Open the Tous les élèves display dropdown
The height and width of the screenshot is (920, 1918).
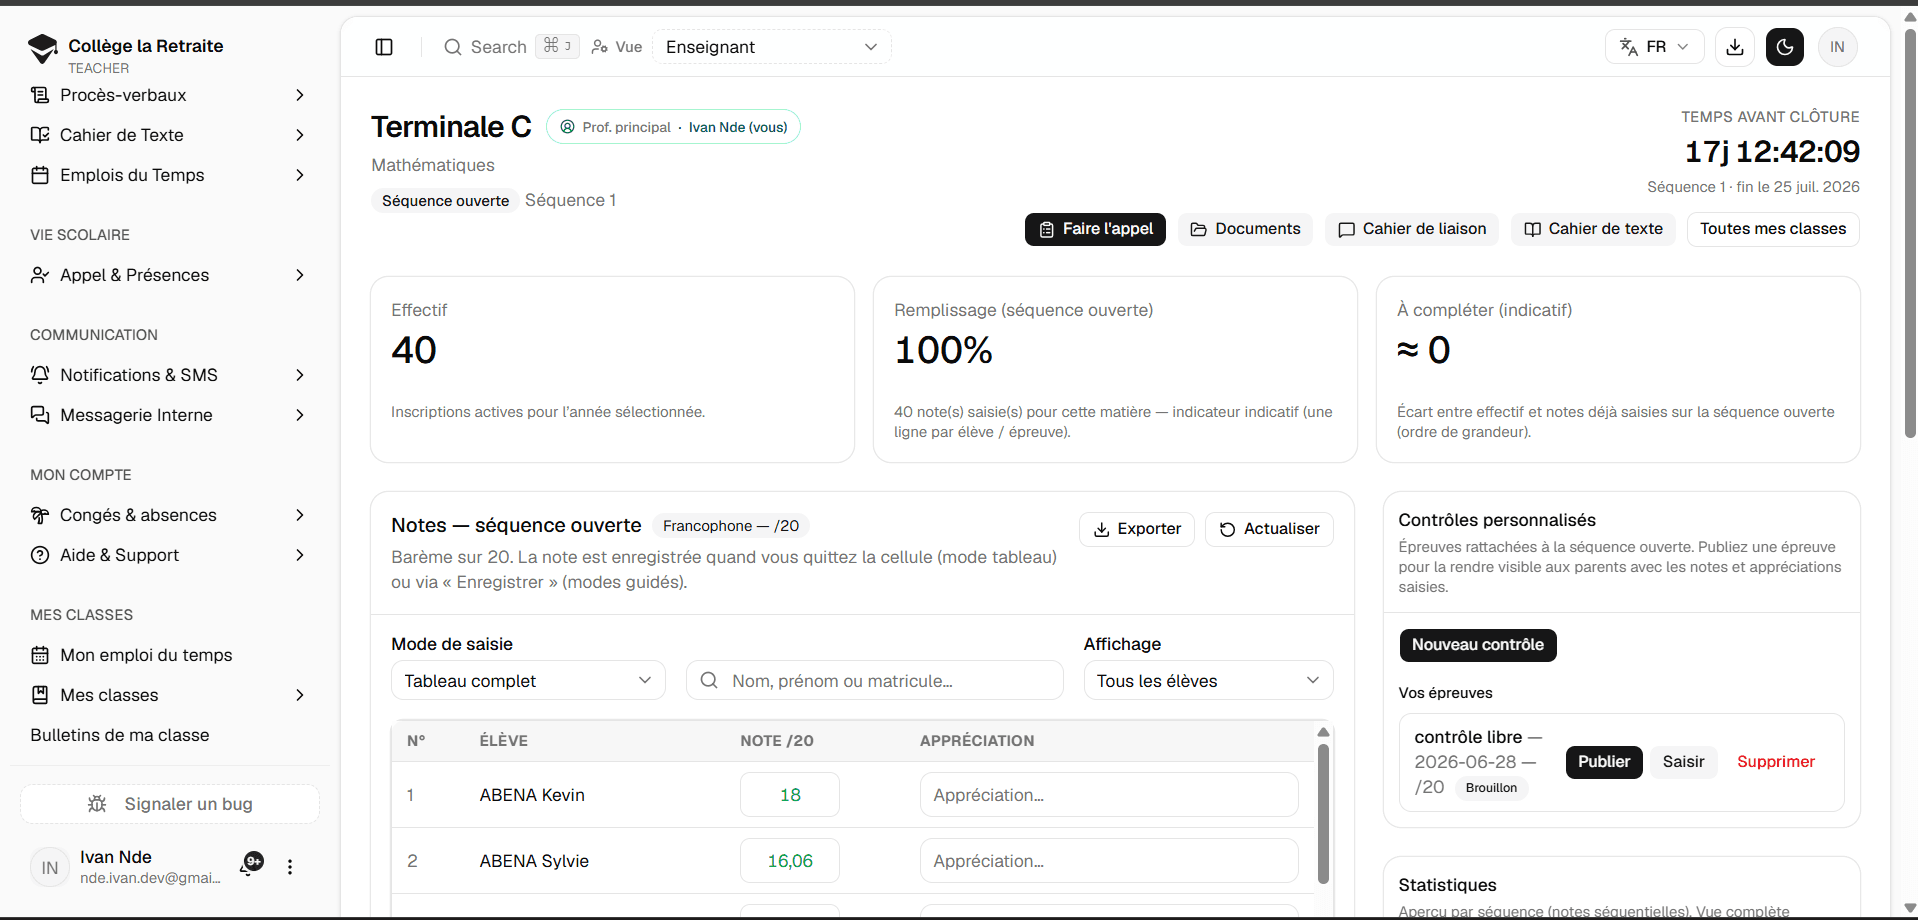click(x=1208, y=680)
